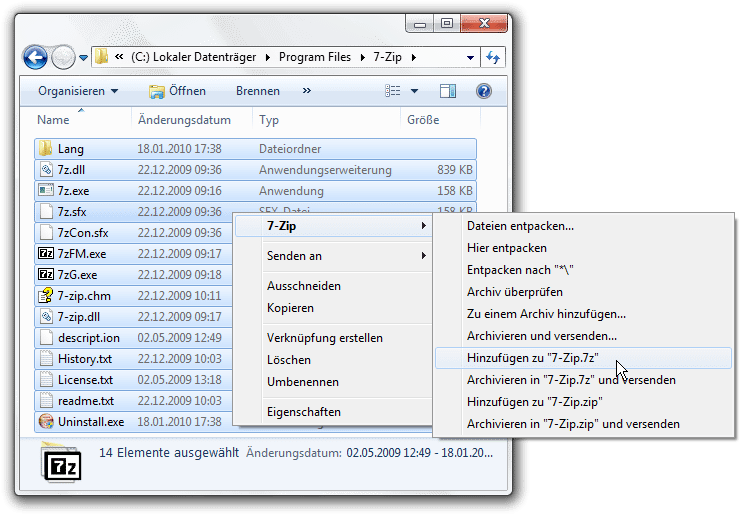Click the Forward navigation arrow button
Viewport: 740px width, 514px height.
click(x=63, y=58)
